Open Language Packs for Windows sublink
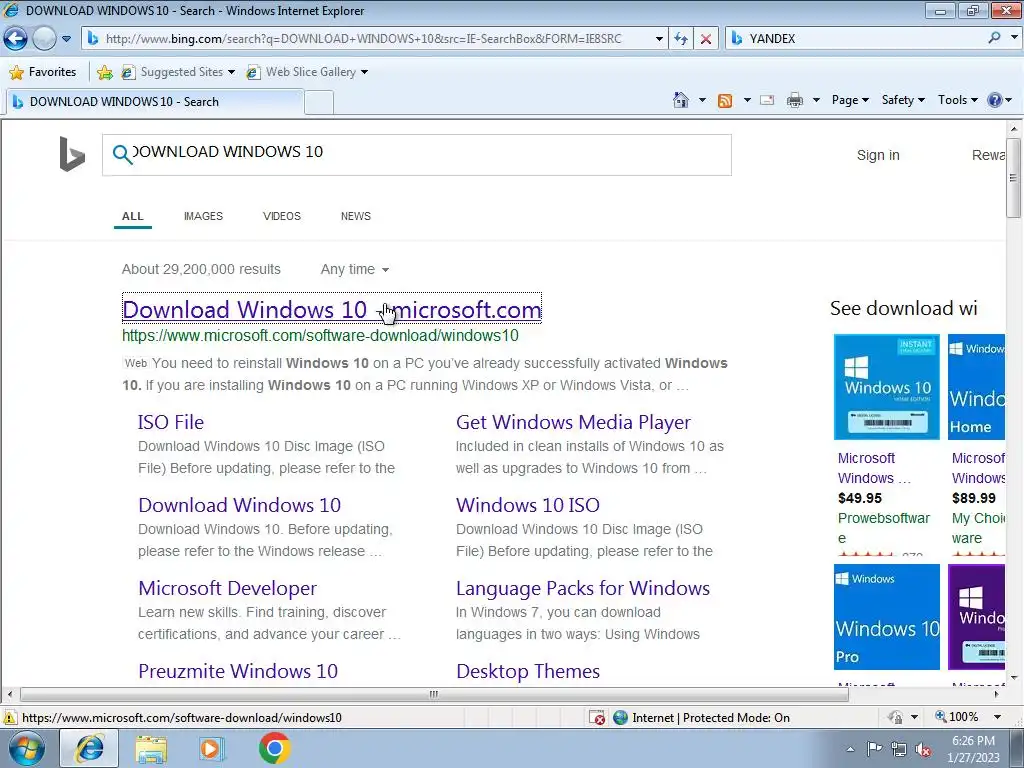 tap(583, 588)
